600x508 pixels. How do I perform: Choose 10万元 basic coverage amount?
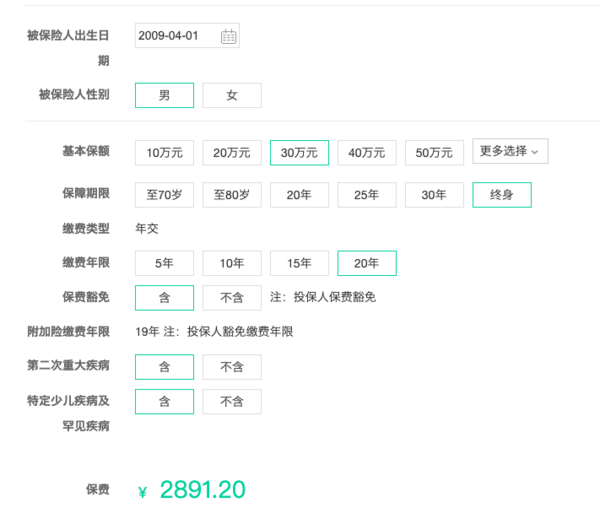click(165, 153)
